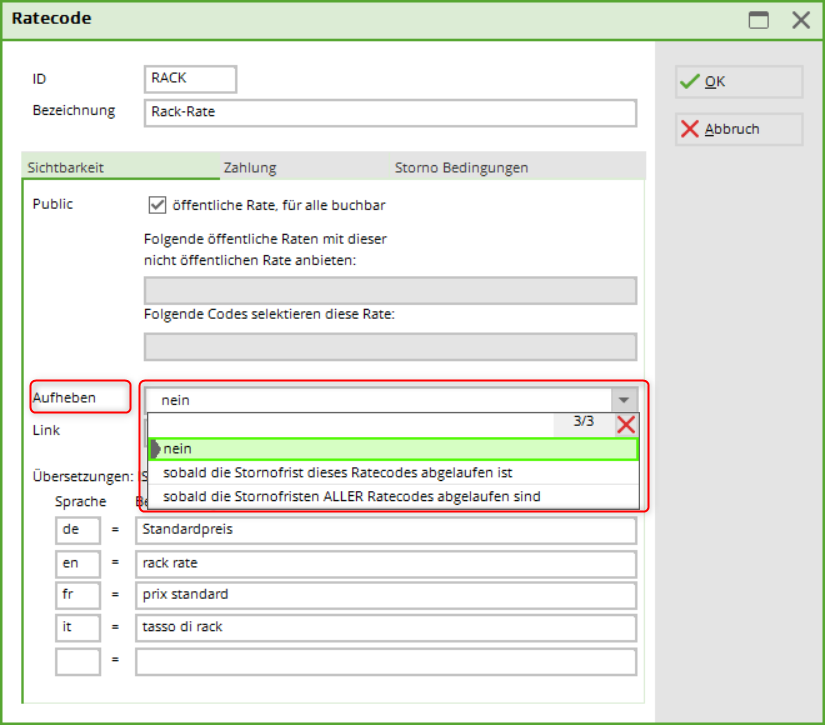The width and height of the screenshot is (825, 725).
Task: Select 'nein' option in dropdown list
Action: [392, 449]
